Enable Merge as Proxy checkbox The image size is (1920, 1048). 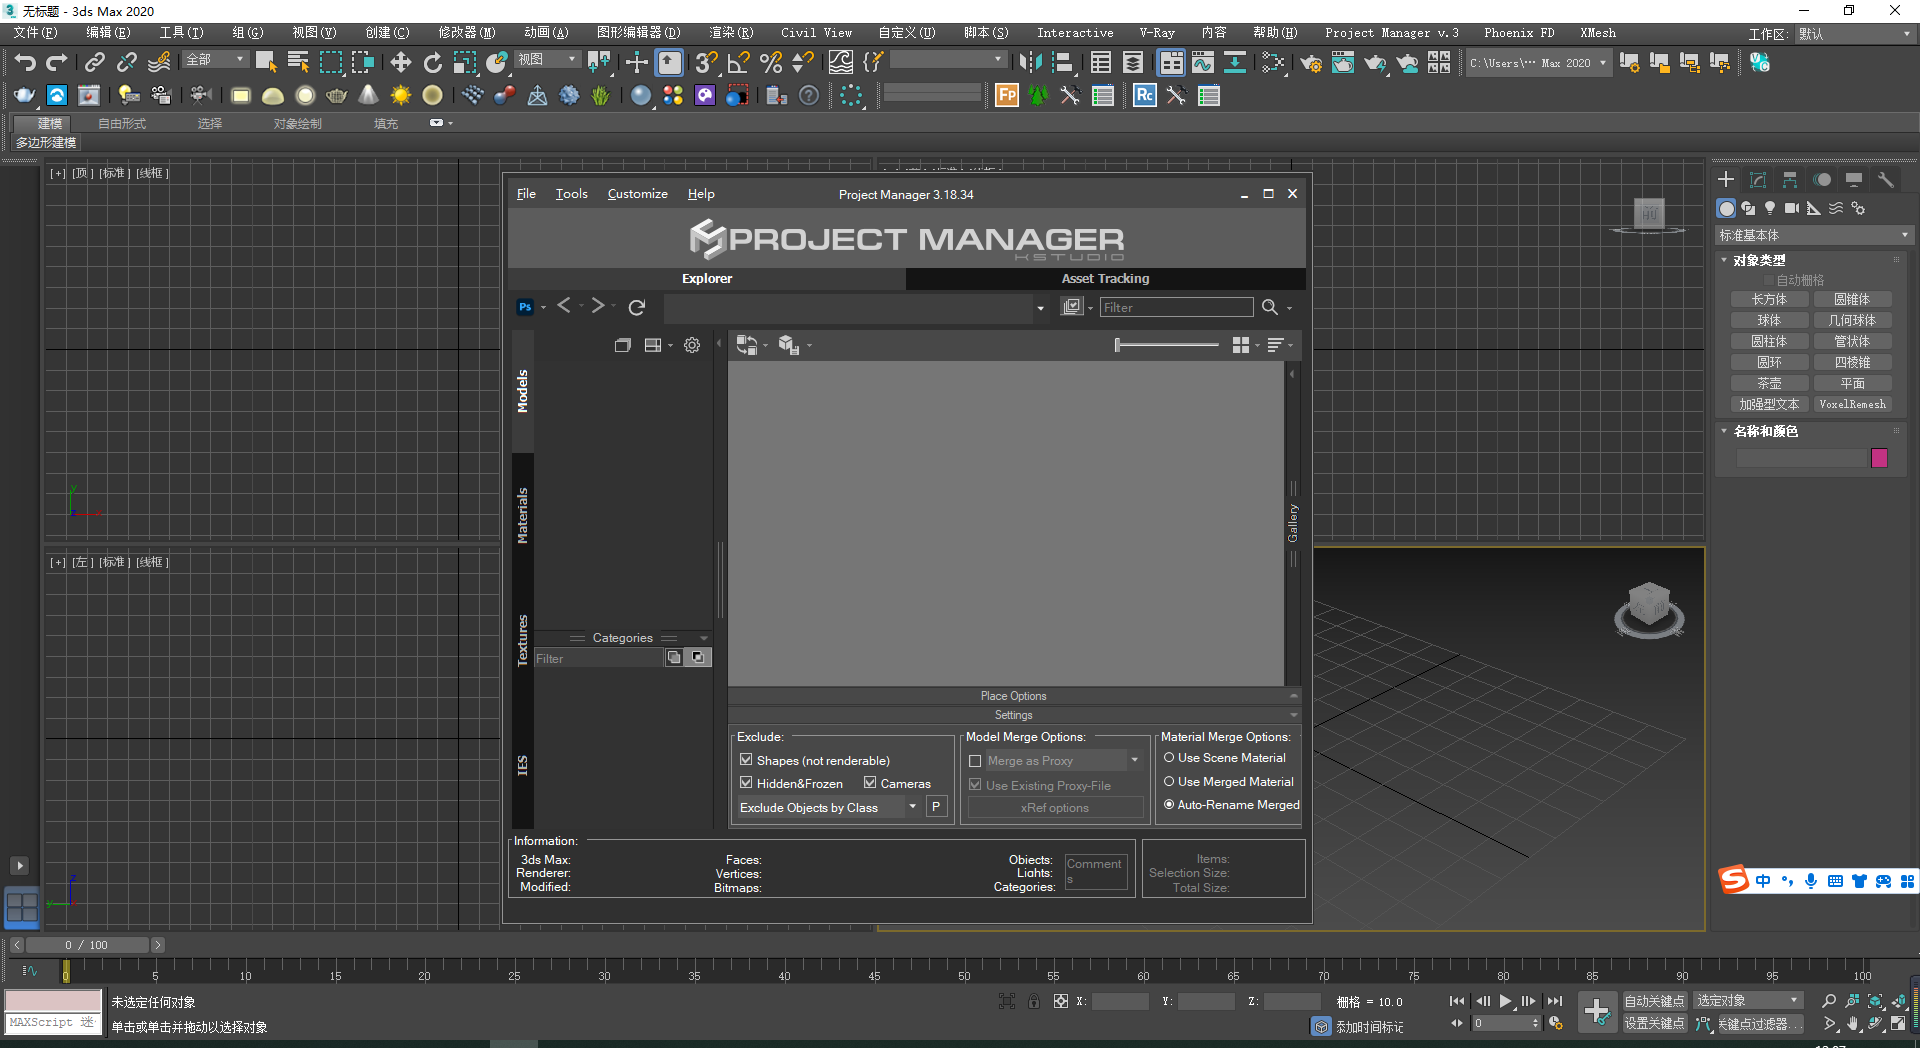pos(975,761)
